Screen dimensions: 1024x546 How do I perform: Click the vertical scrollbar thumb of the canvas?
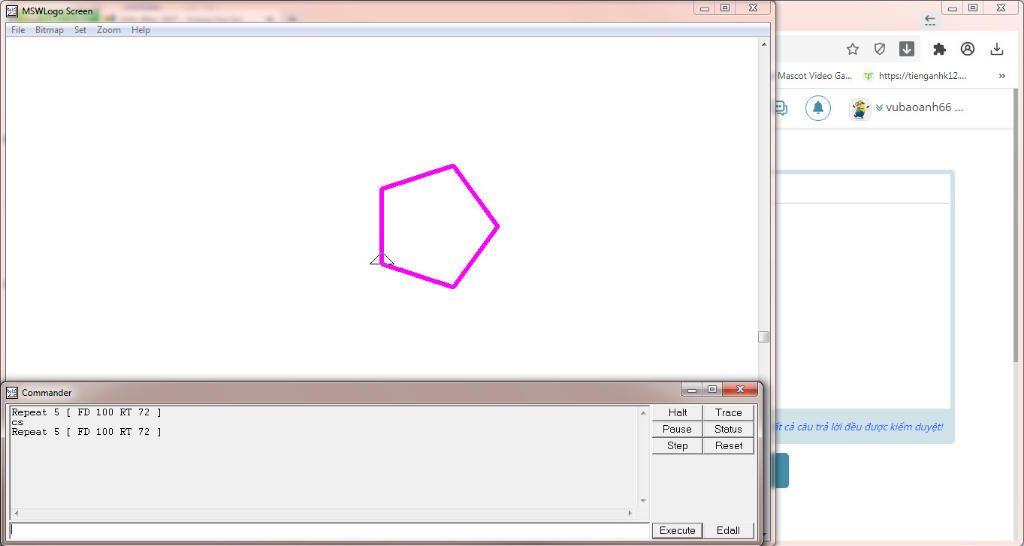coord(763,337)
